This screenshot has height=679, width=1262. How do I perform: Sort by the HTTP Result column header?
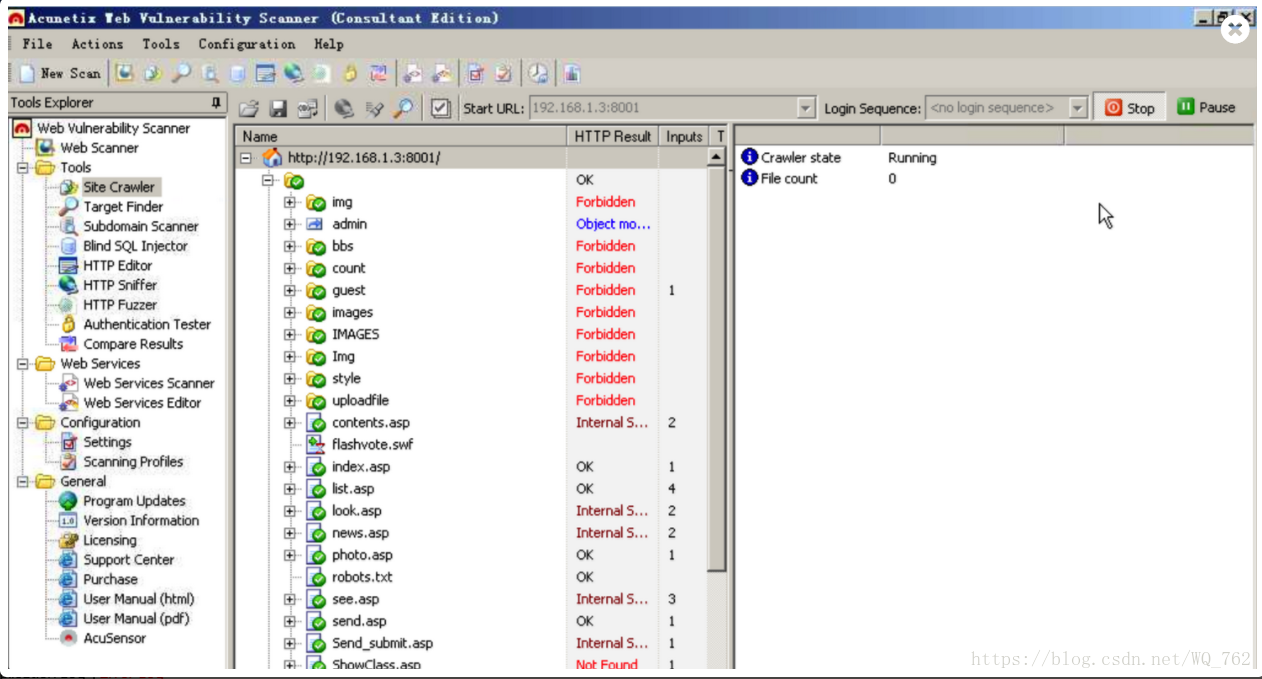(x=613, y=136)
